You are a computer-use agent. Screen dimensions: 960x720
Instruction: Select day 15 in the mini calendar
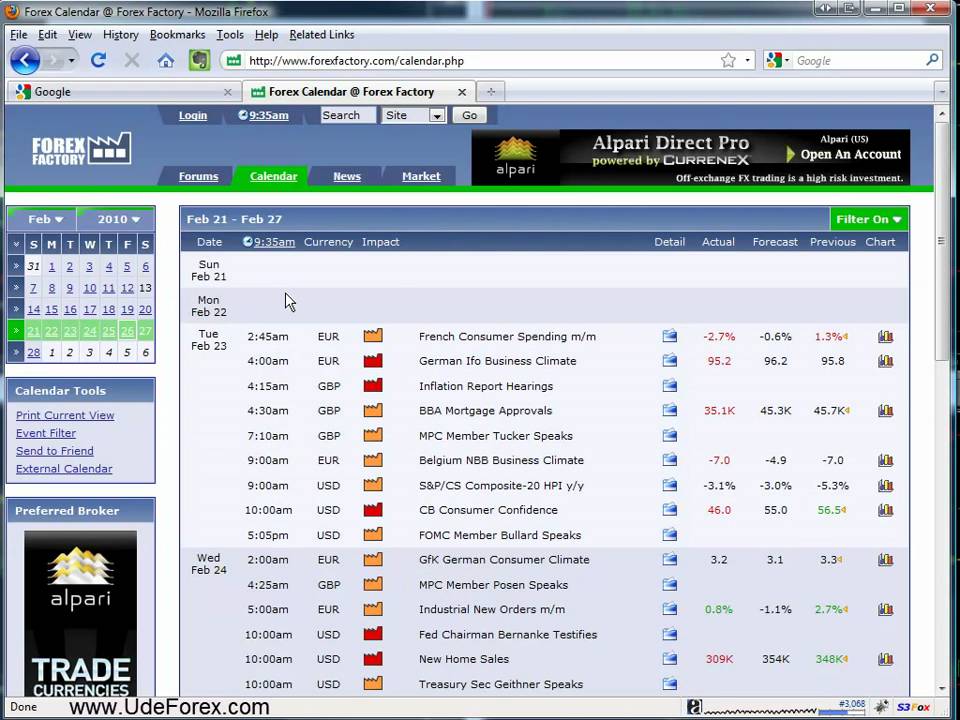pos(51,309)
